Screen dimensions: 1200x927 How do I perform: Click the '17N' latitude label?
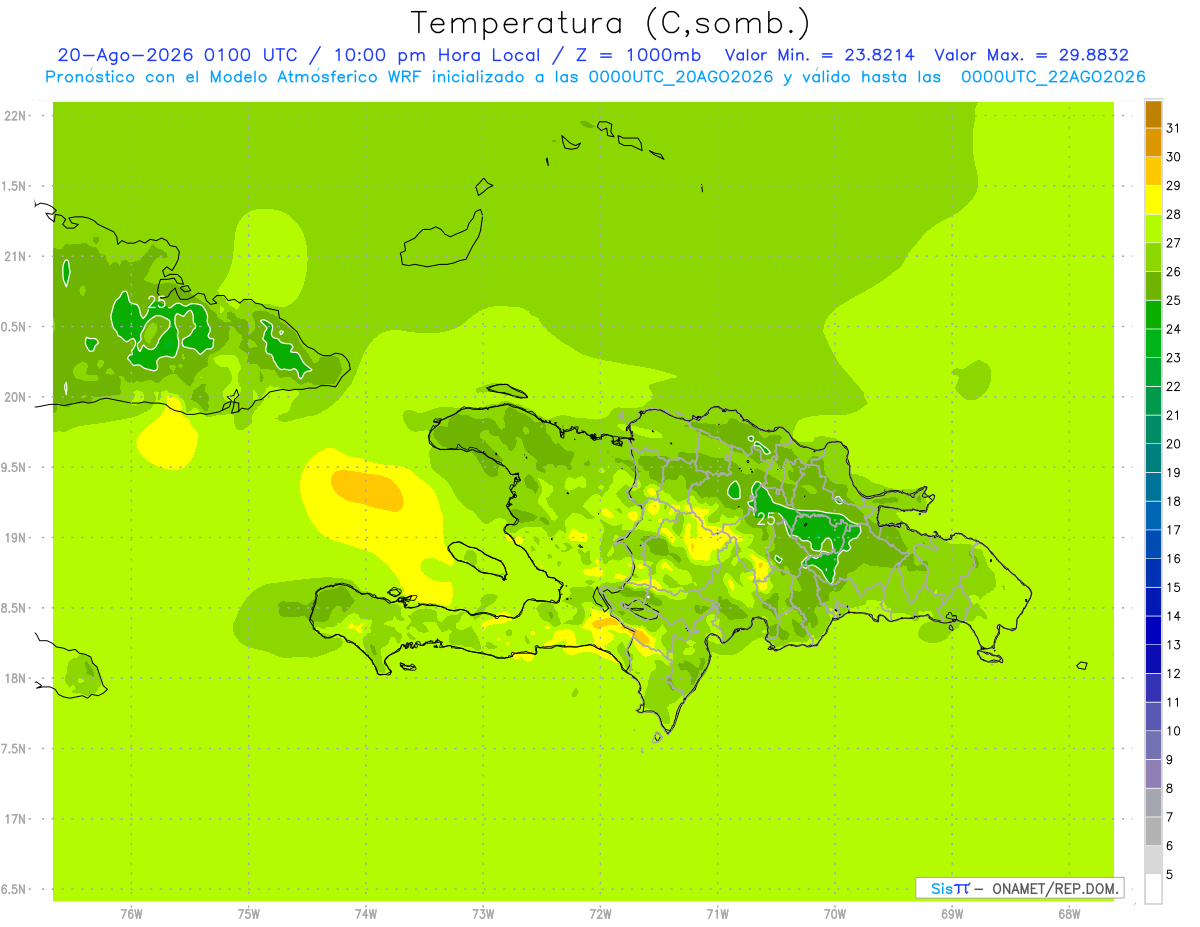click(x=14, y=819)
